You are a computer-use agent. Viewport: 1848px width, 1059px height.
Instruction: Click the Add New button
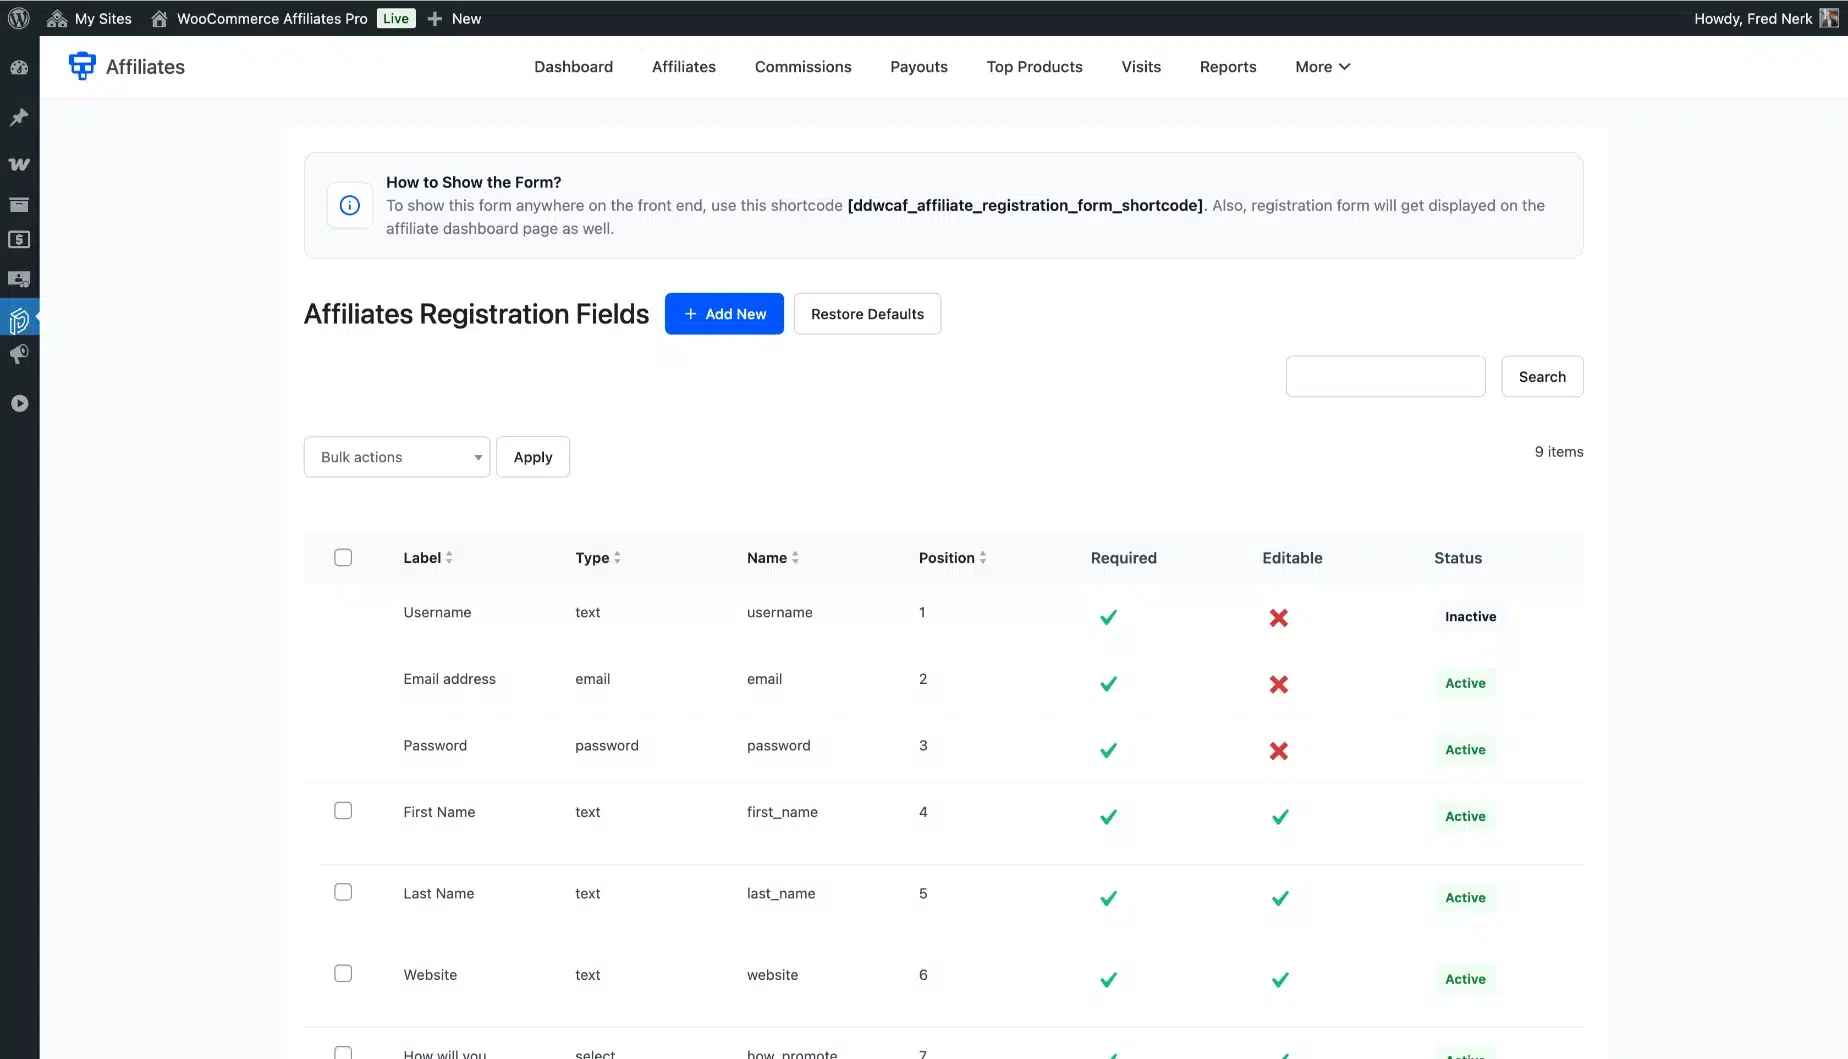pyautogui.click(x=724, y=314)
